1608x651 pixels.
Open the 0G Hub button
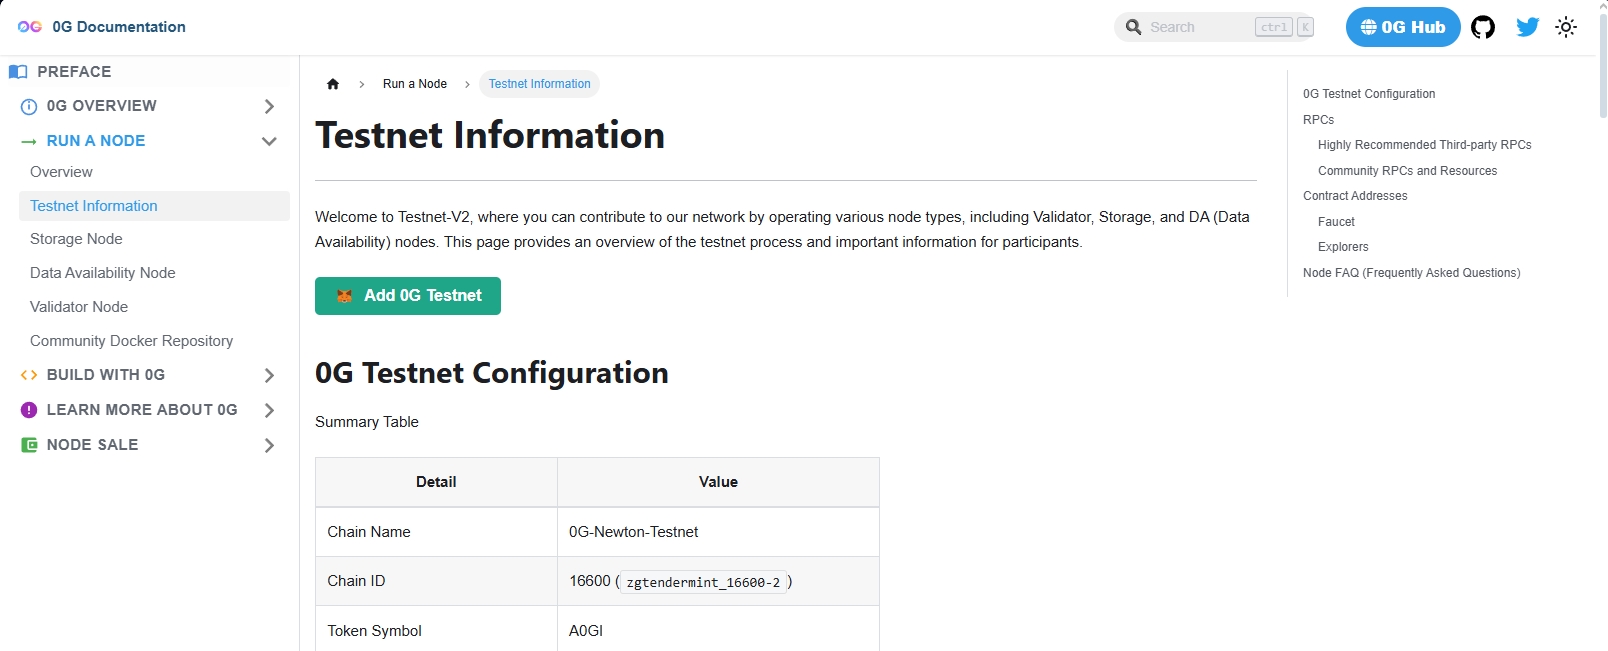1402,27
